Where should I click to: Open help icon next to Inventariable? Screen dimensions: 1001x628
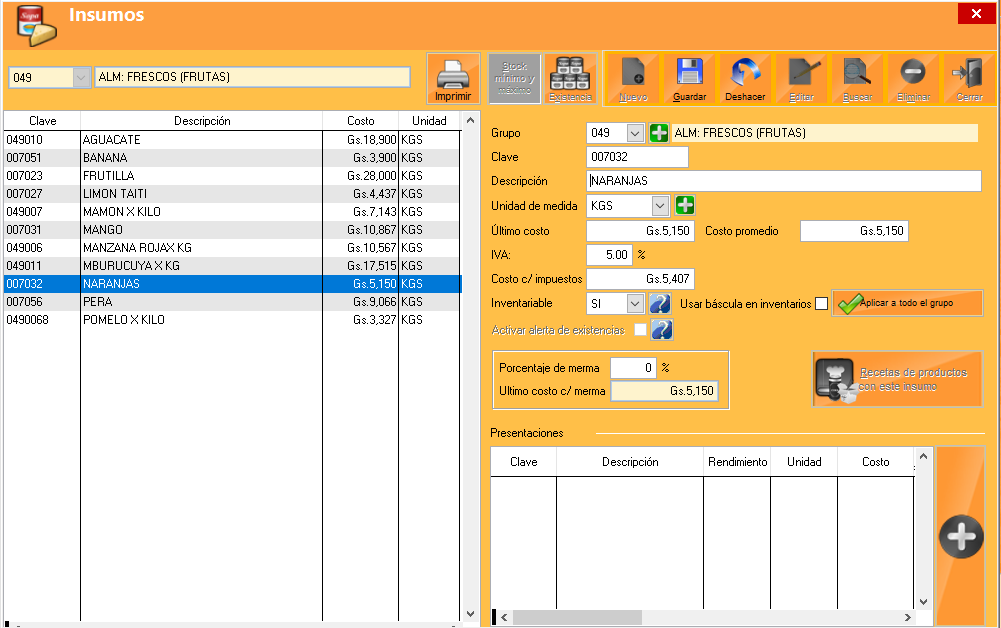pos(660,303)
